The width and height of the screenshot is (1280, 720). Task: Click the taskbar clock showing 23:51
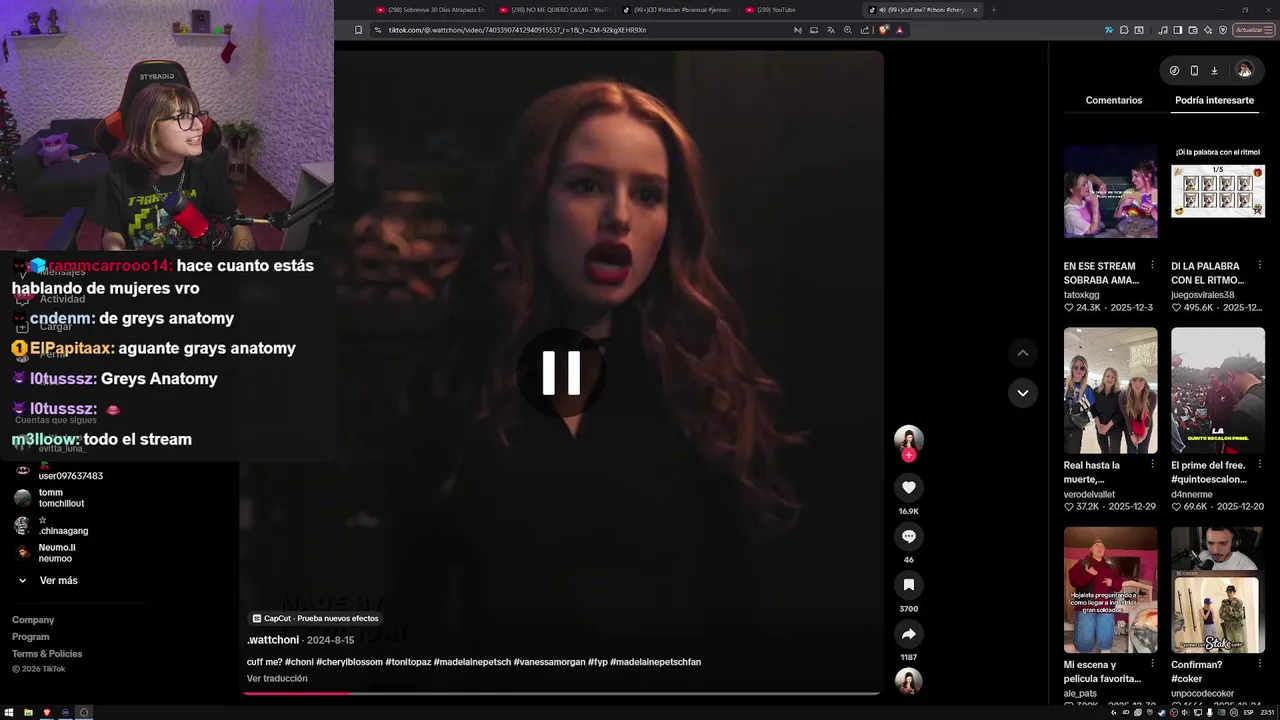click(1268, 712)
